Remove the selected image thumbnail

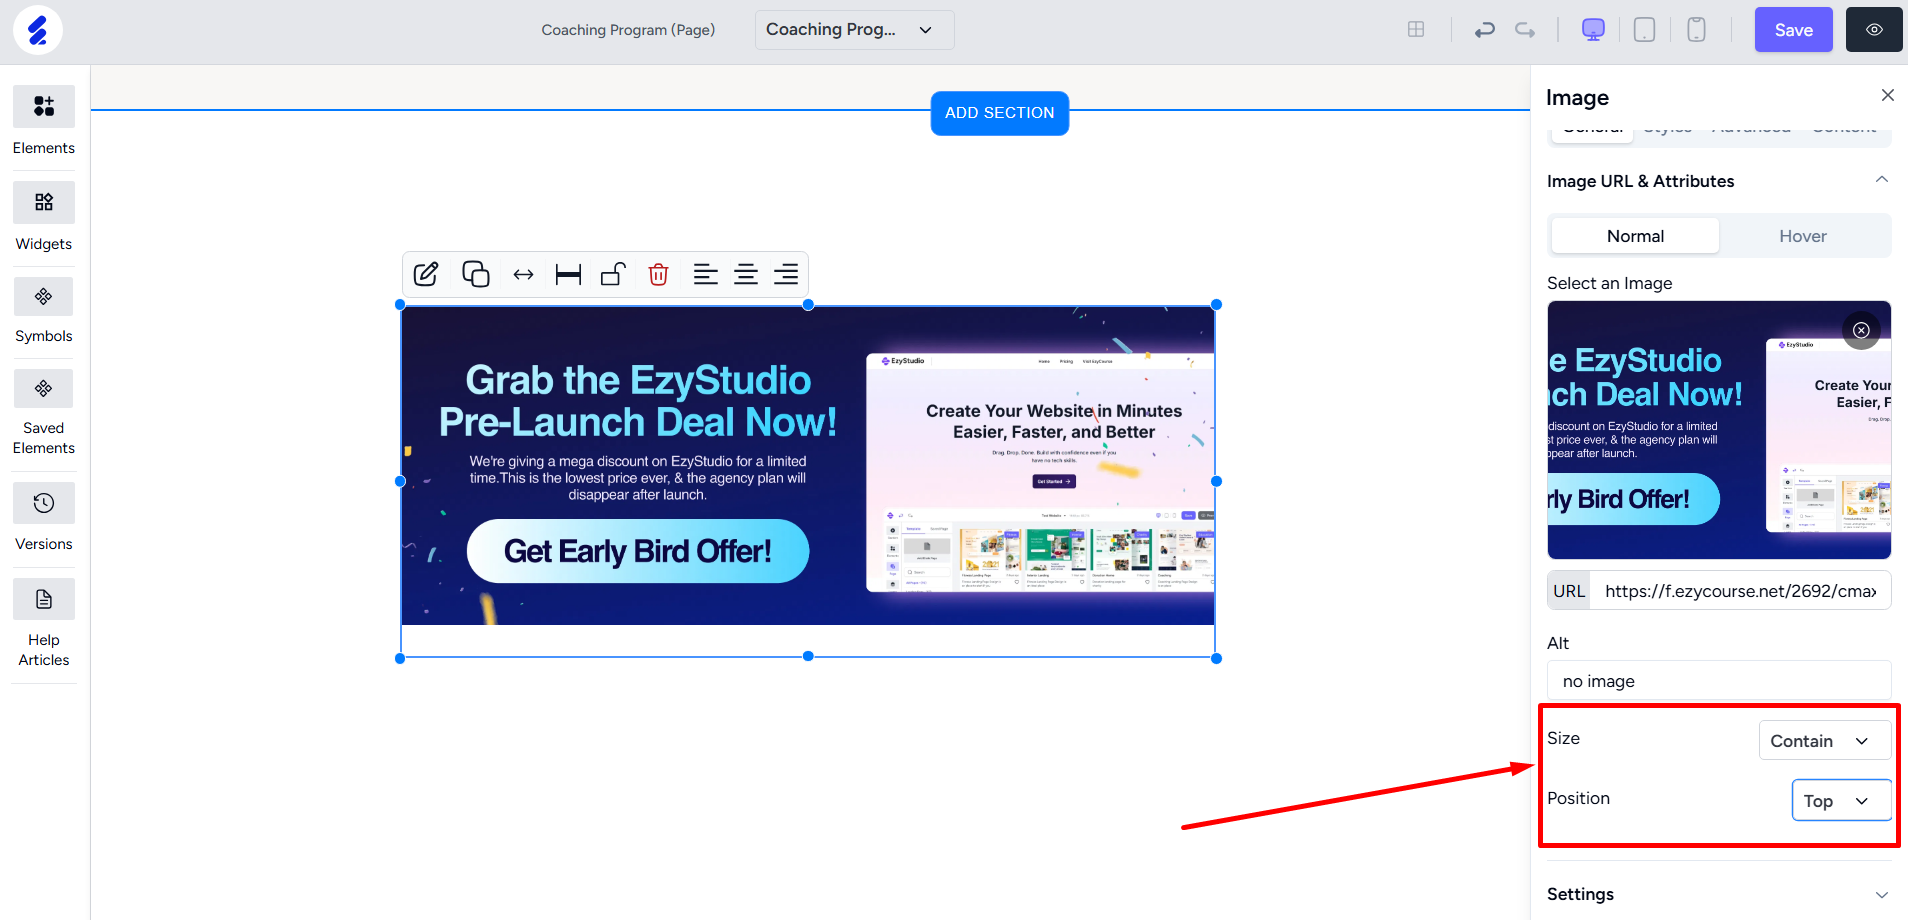coord(1861,330)
